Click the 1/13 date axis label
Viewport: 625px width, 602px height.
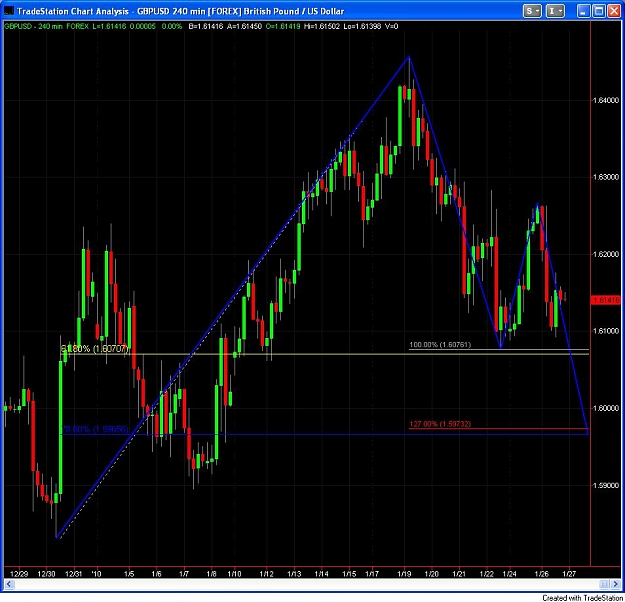pos(294,574)
